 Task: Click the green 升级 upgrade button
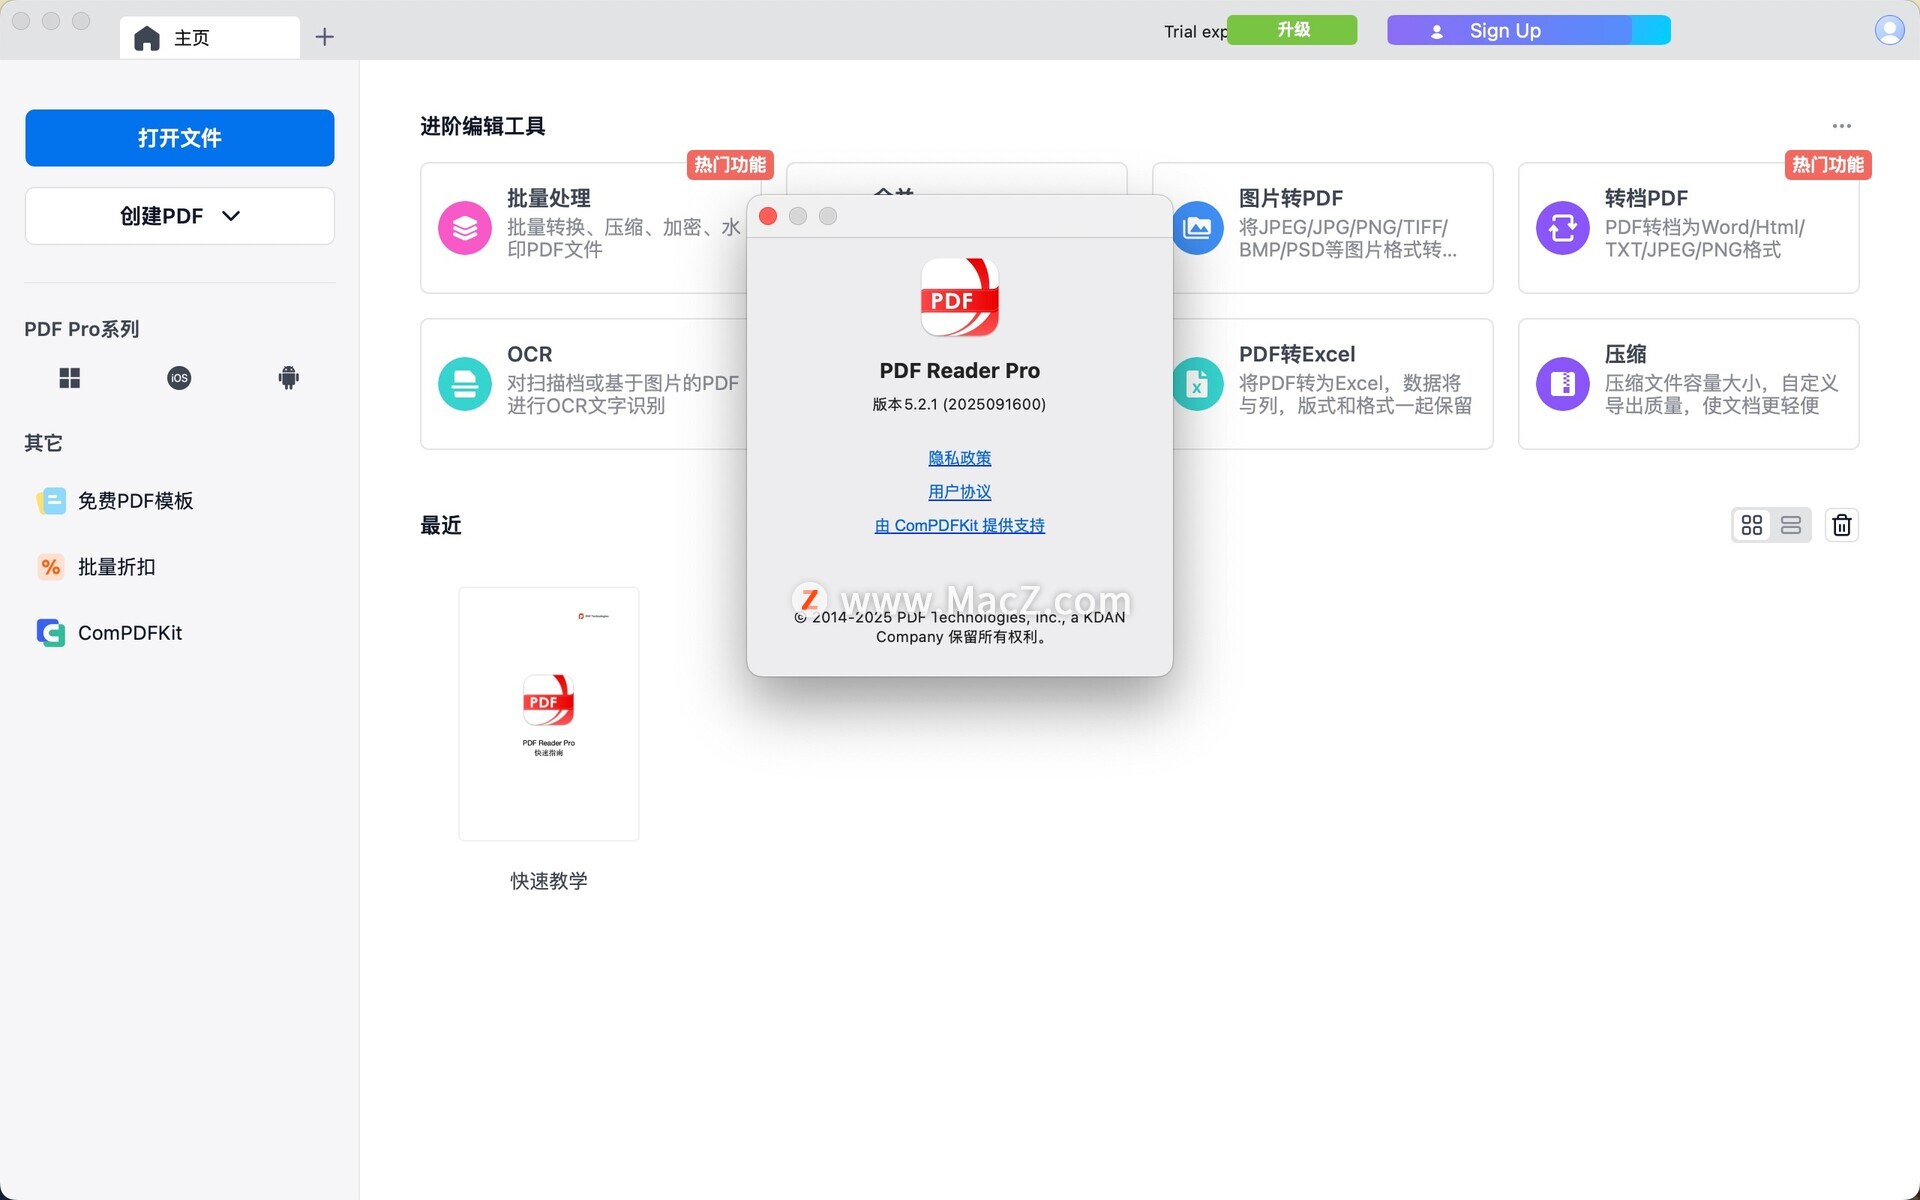pos(1292,30)
